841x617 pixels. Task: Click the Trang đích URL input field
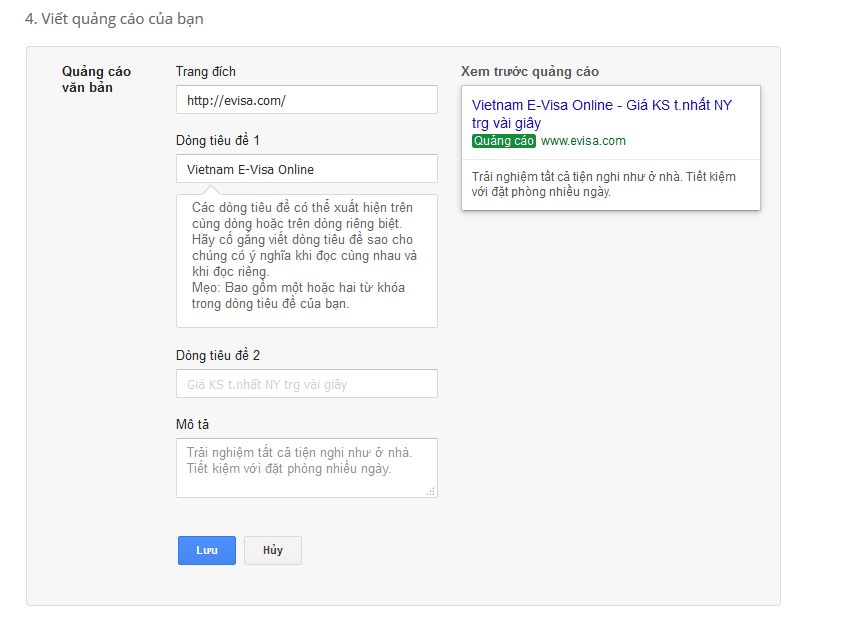coord(307,100)
